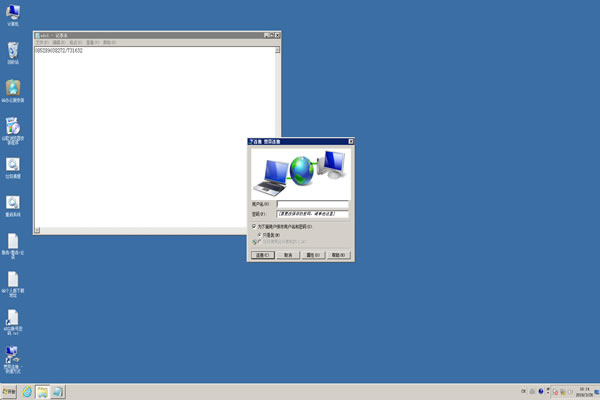Open the fourth desktop icon with disc

tap(13, 126)
